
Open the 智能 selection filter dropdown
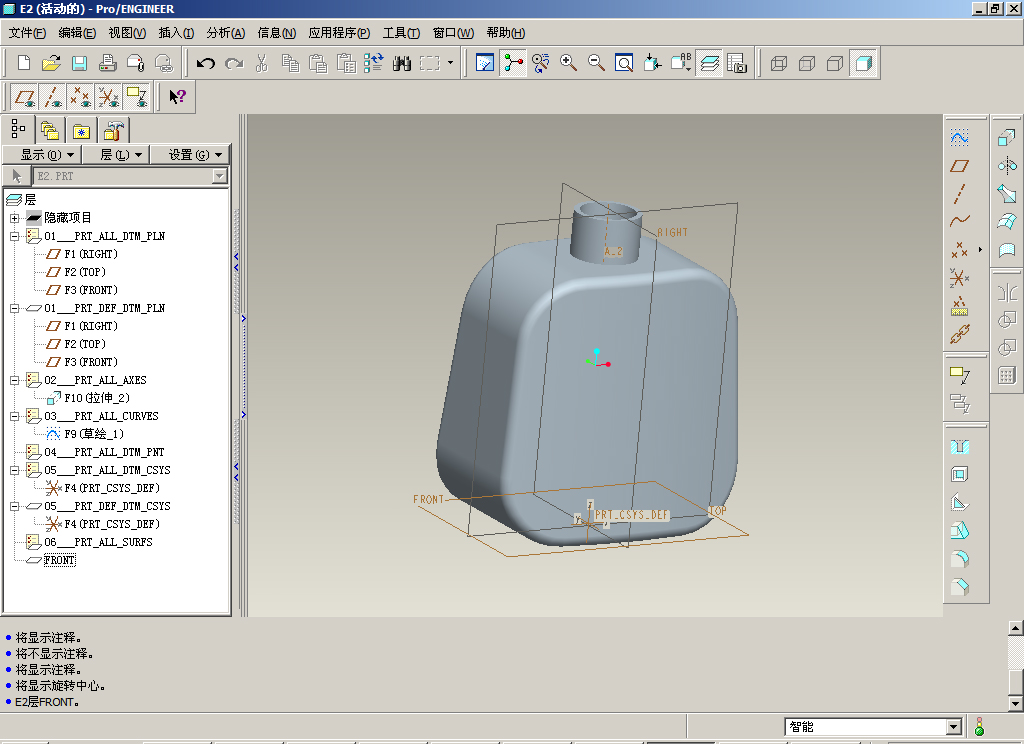click(953, 726)
